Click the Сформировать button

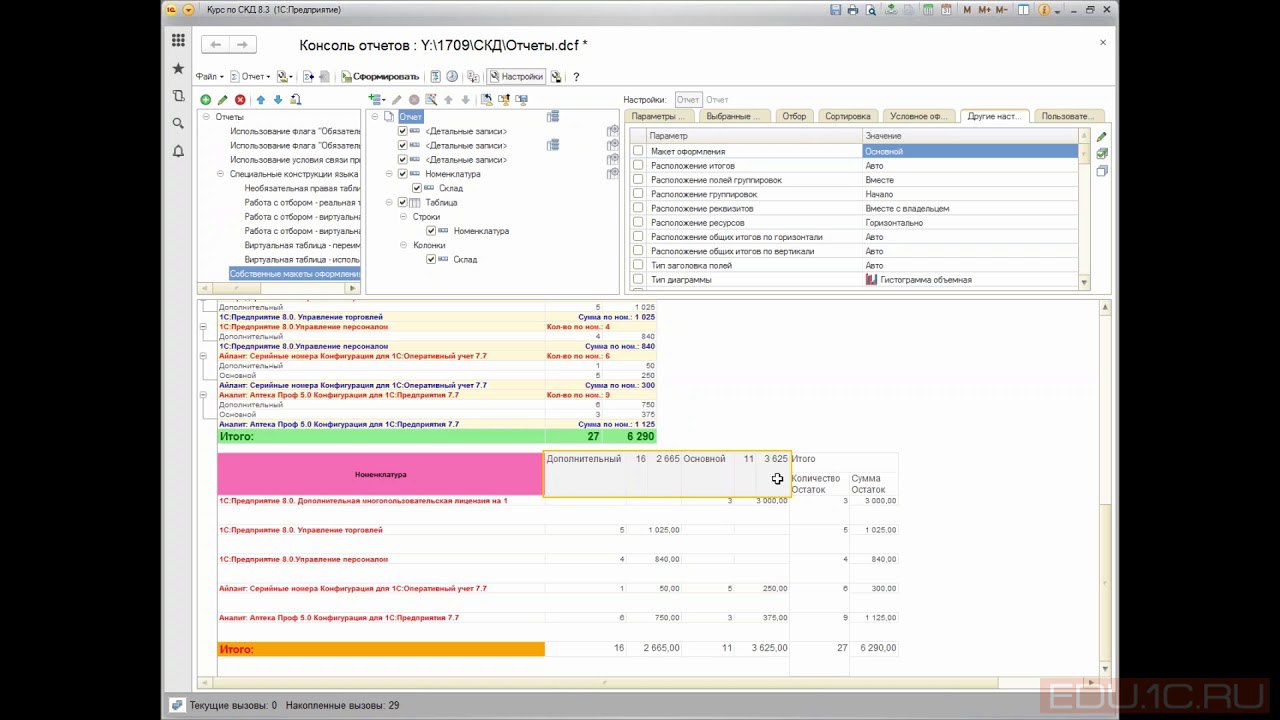[380, 77]
